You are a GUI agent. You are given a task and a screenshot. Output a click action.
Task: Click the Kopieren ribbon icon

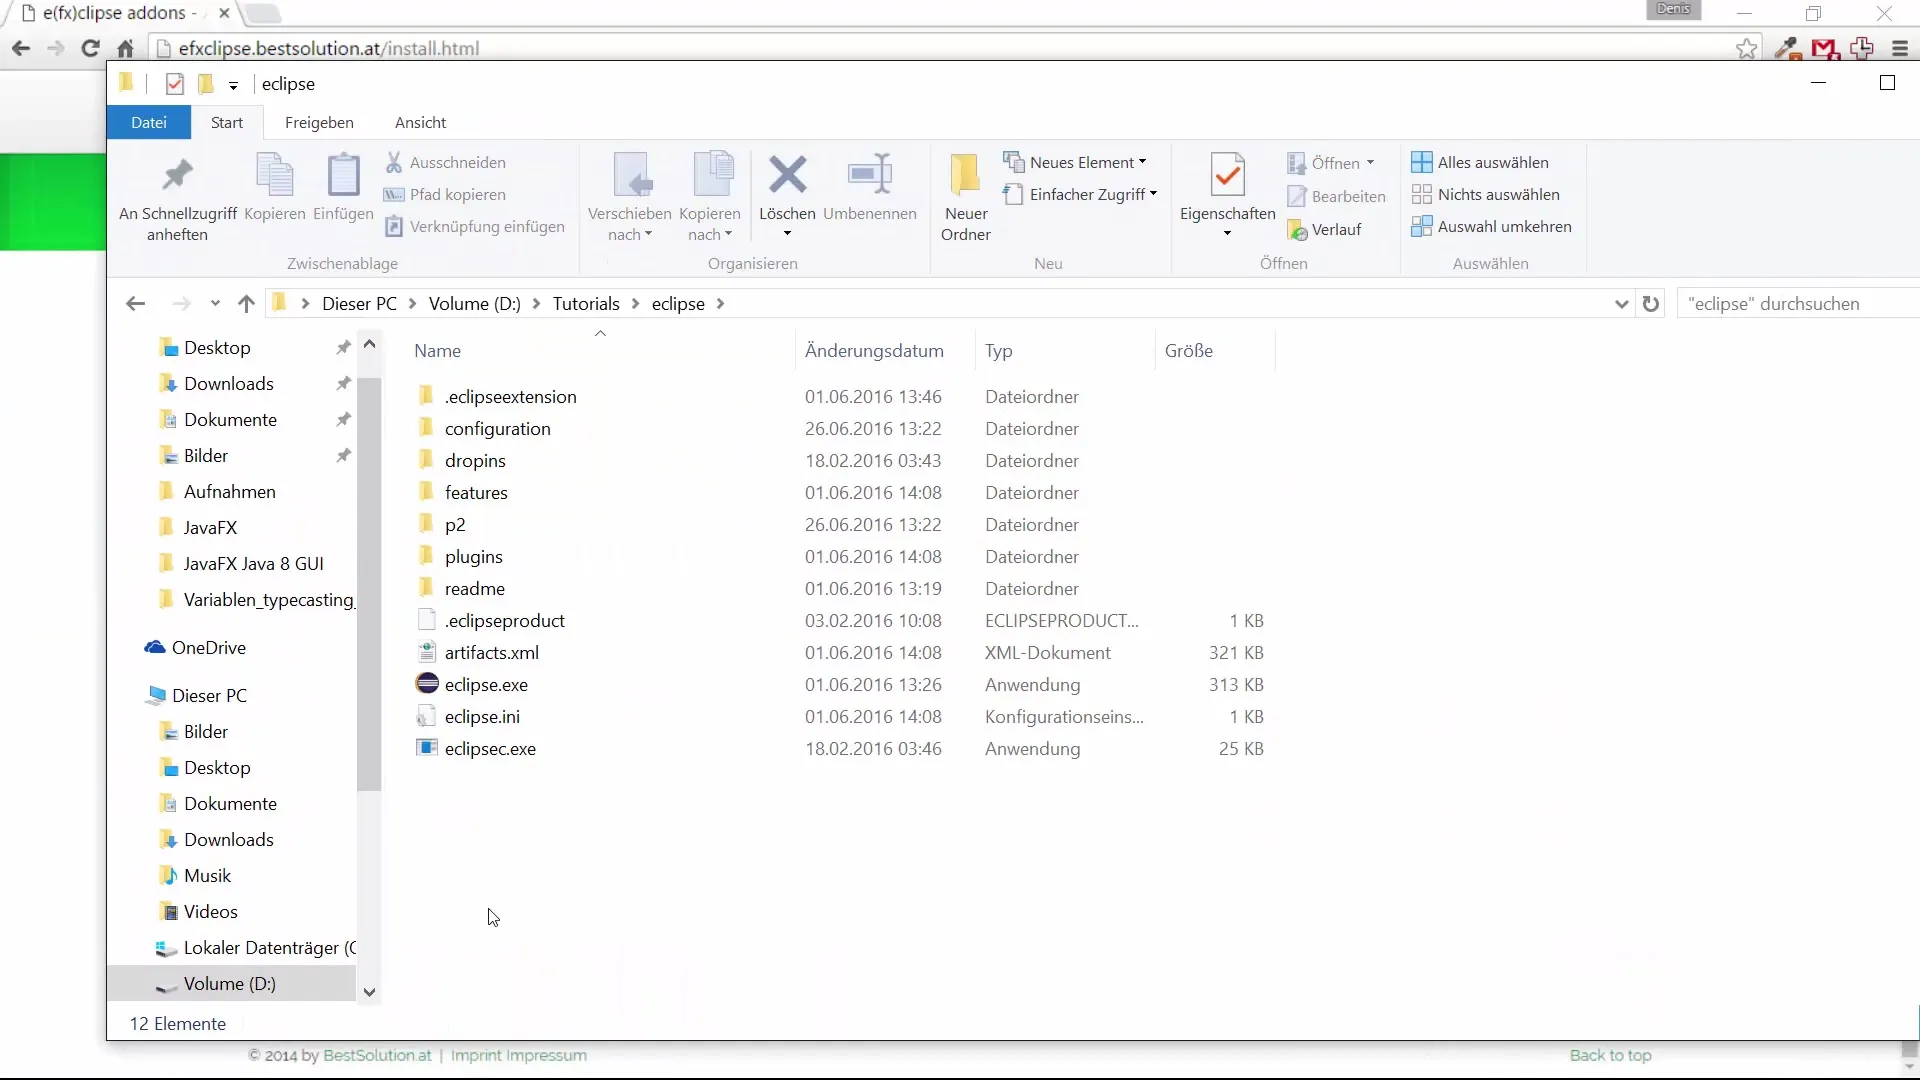(x=274, y=175)
